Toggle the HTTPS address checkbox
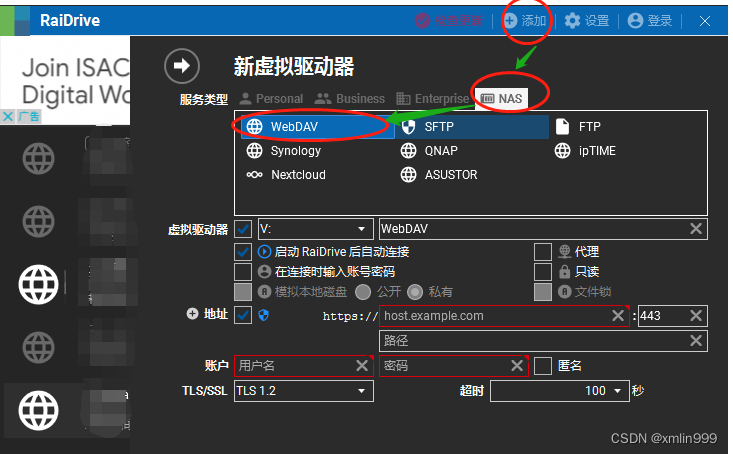 243,315
